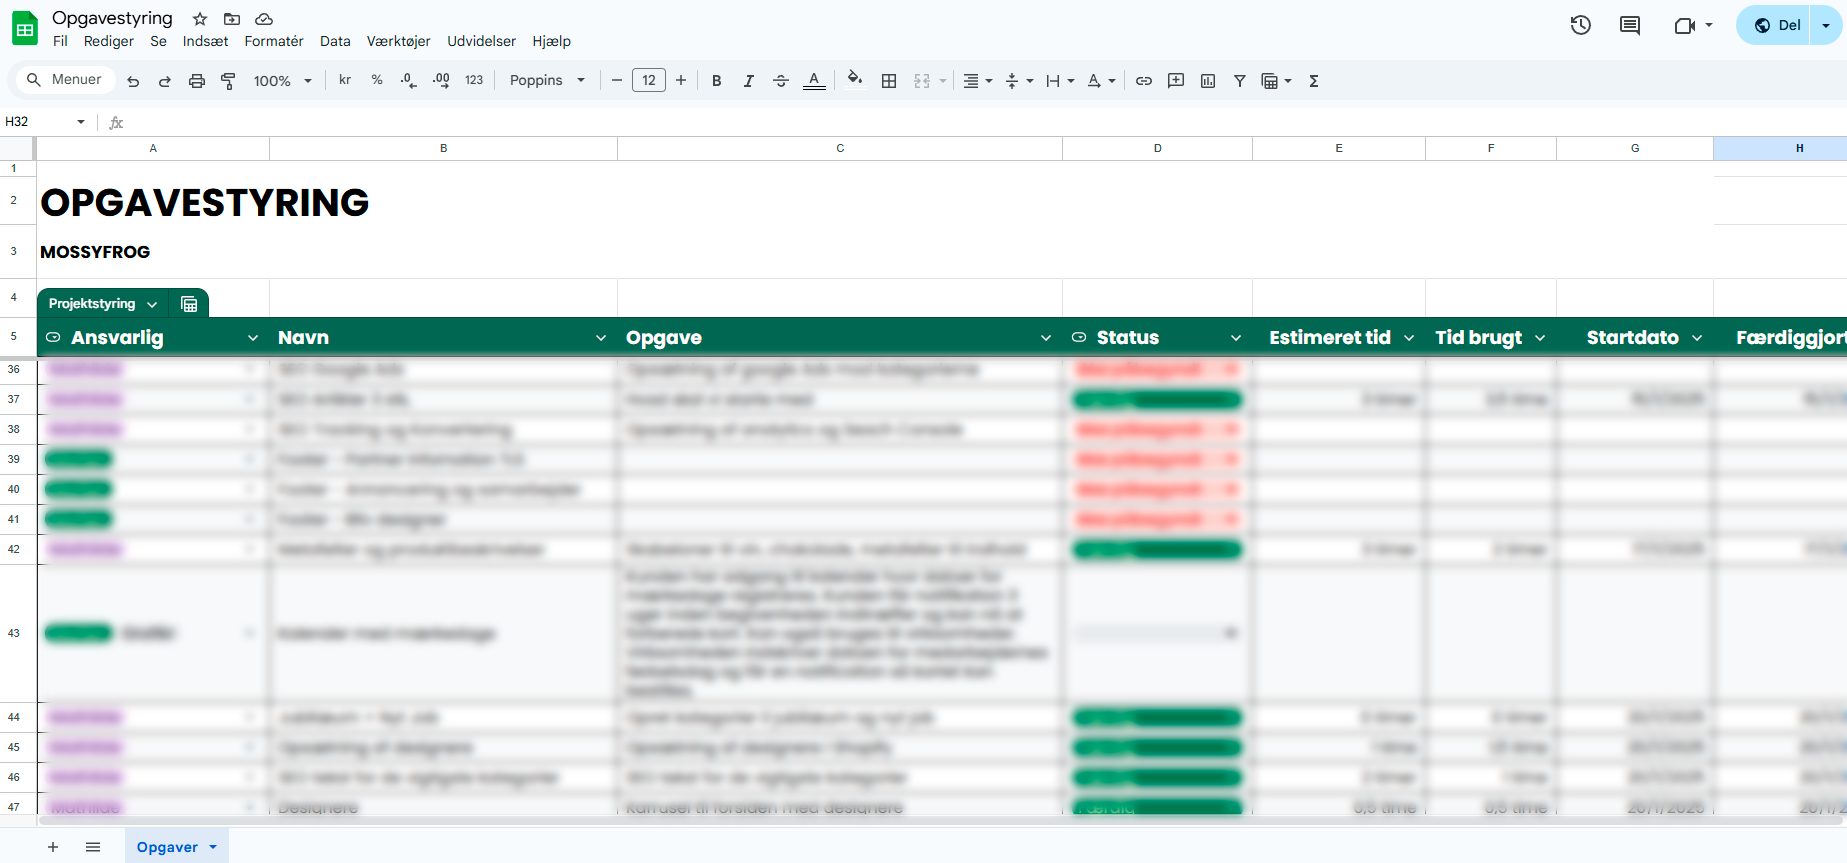Open Tid brugt column arrow

point(1540,338)
